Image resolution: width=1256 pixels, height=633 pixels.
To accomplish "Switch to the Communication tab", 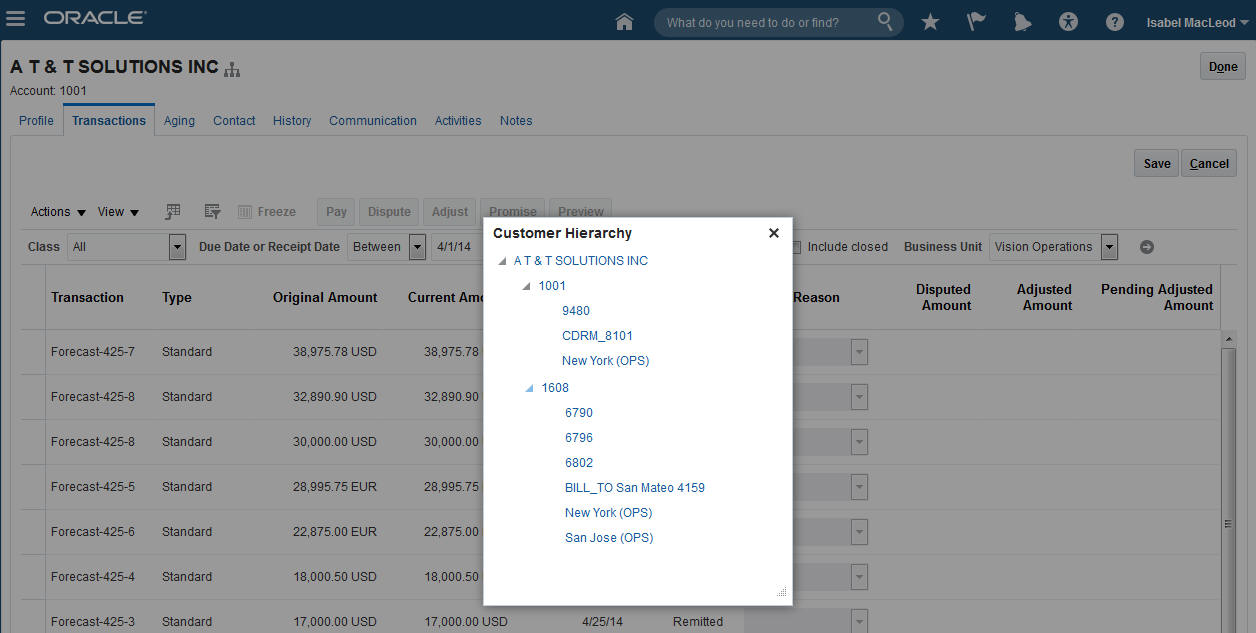I will point(373,121).
